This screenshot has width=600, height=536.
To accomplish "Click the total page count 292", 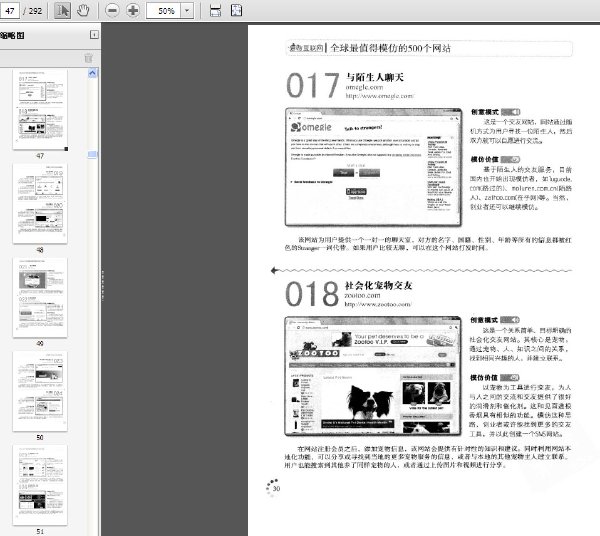I will 35,11.
